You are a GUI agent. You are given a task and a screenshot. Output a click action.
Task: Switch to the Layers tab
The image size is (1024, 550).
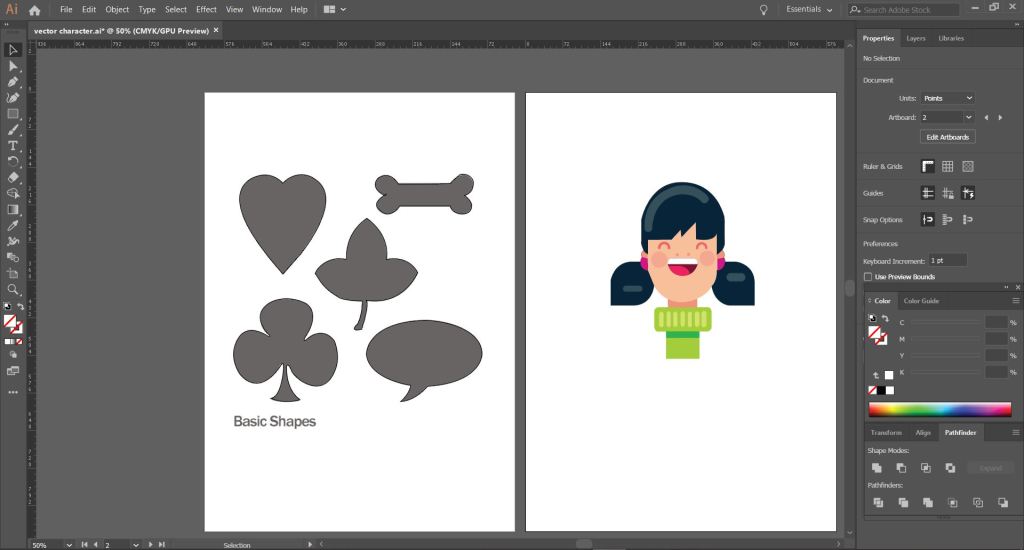click(x=915, y=38)
